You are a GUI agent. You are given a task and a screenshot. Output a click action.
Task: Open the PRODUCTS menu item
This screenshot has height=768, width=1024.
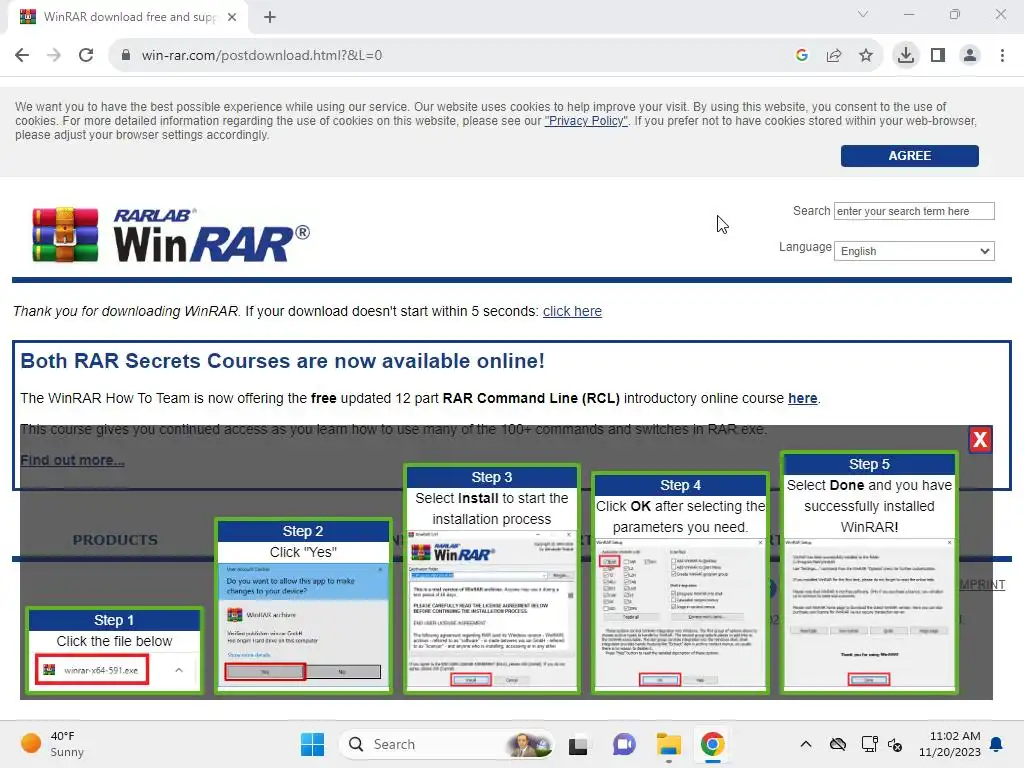(x=115, y=540)
